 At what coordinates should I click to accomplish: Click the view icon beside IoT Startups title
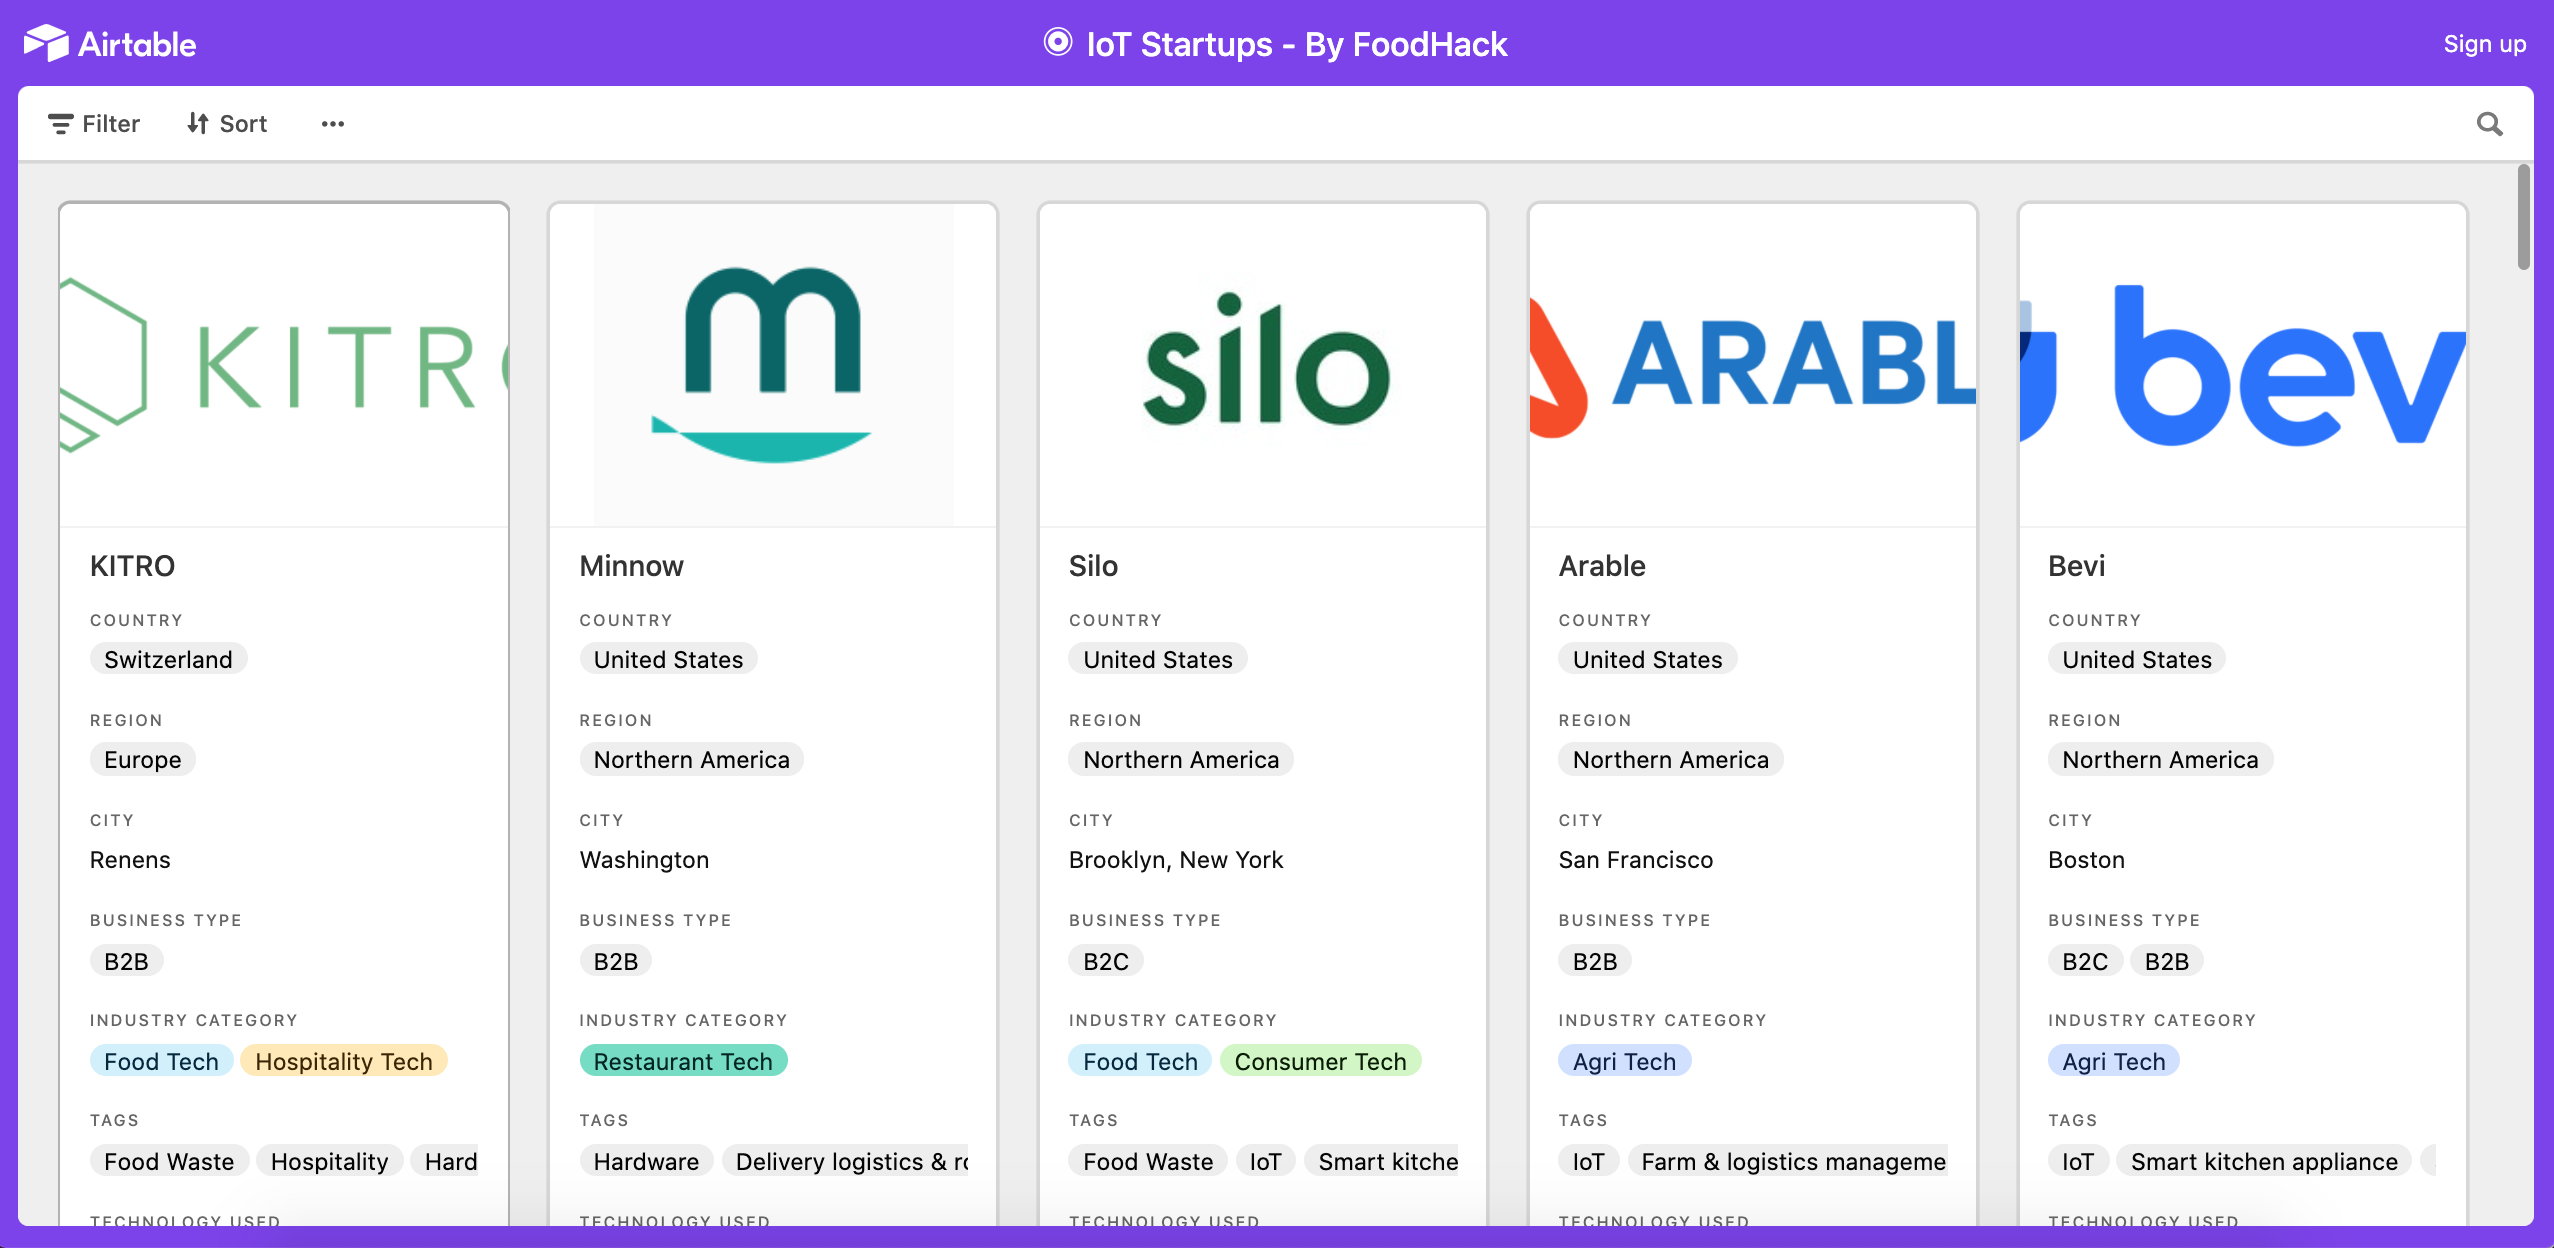(1057, 43)
